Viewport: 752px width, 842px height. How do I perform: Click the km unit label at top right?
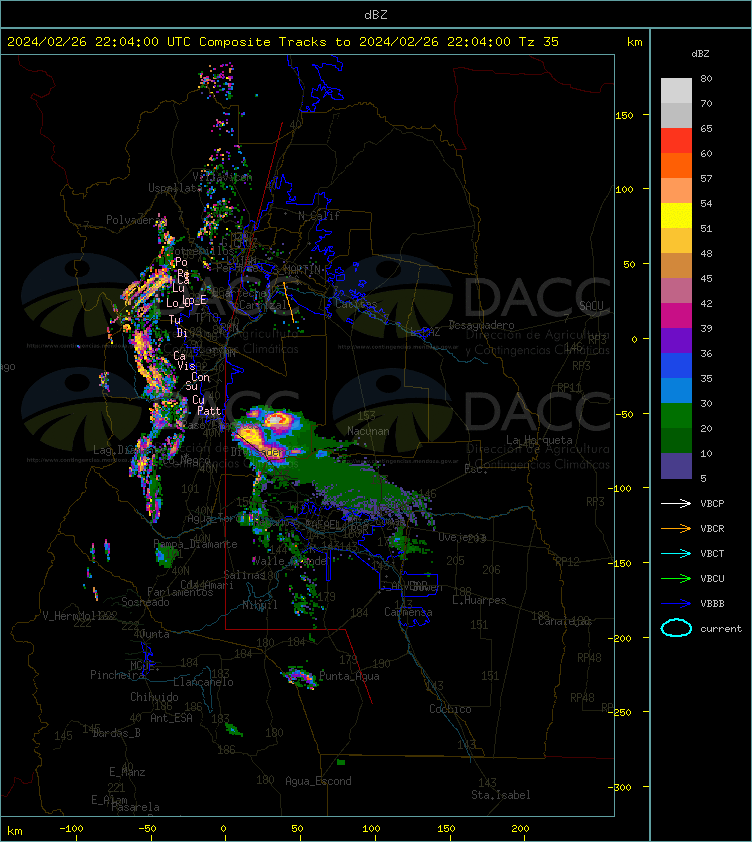634,42
